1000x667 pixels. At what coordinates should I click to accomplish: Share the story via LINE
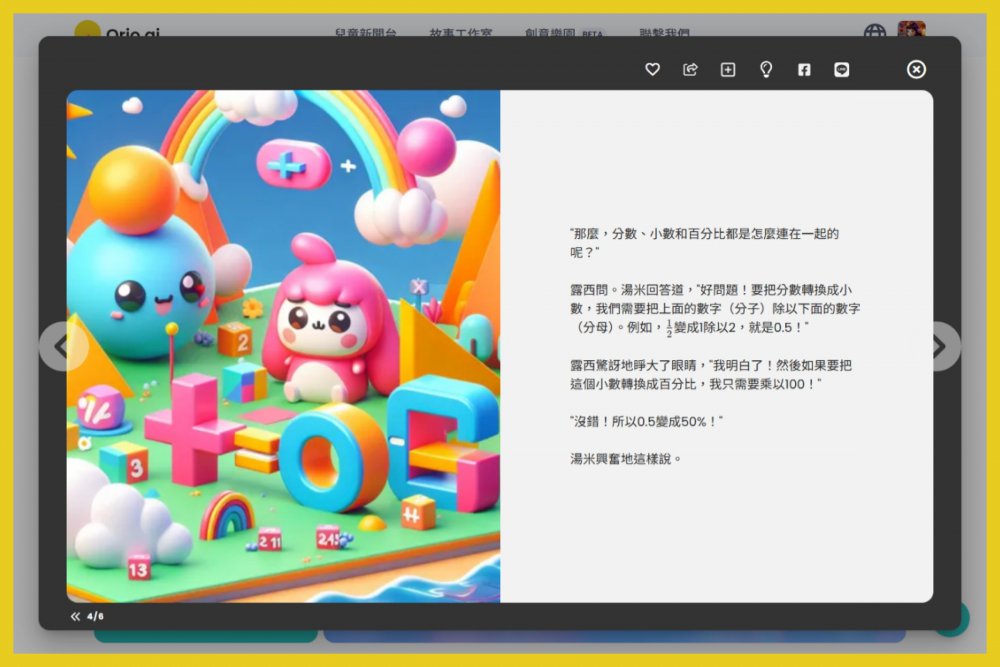click(x=842, y=69)
